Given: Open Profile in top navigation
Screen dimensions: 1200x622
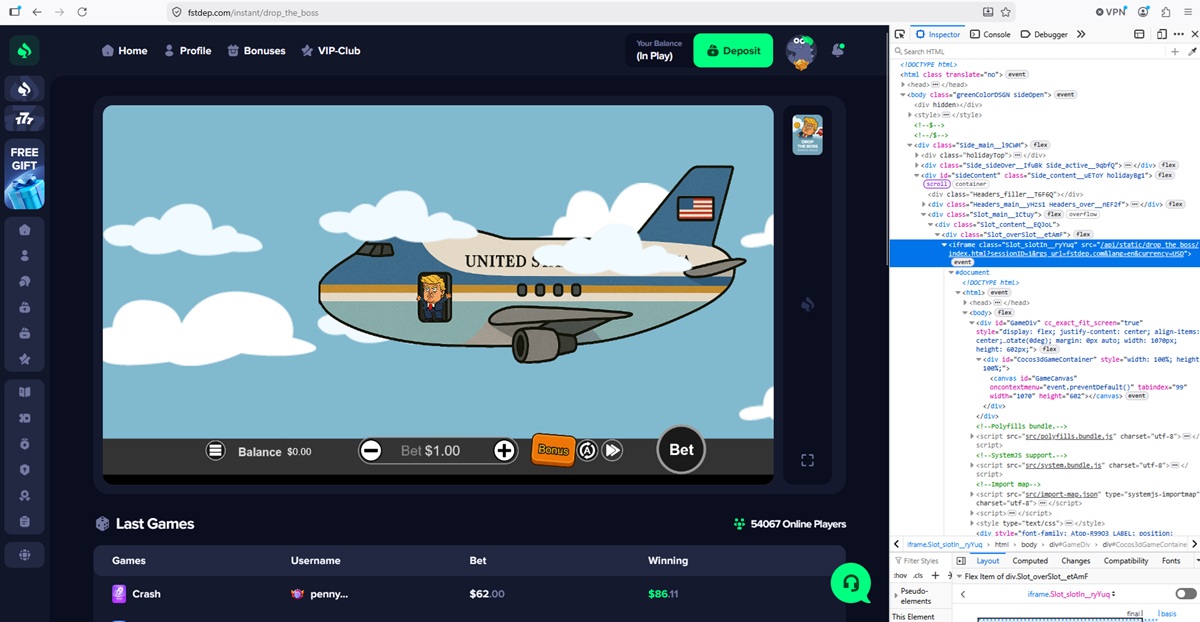Looking at the screenshot, I should 187,50.
